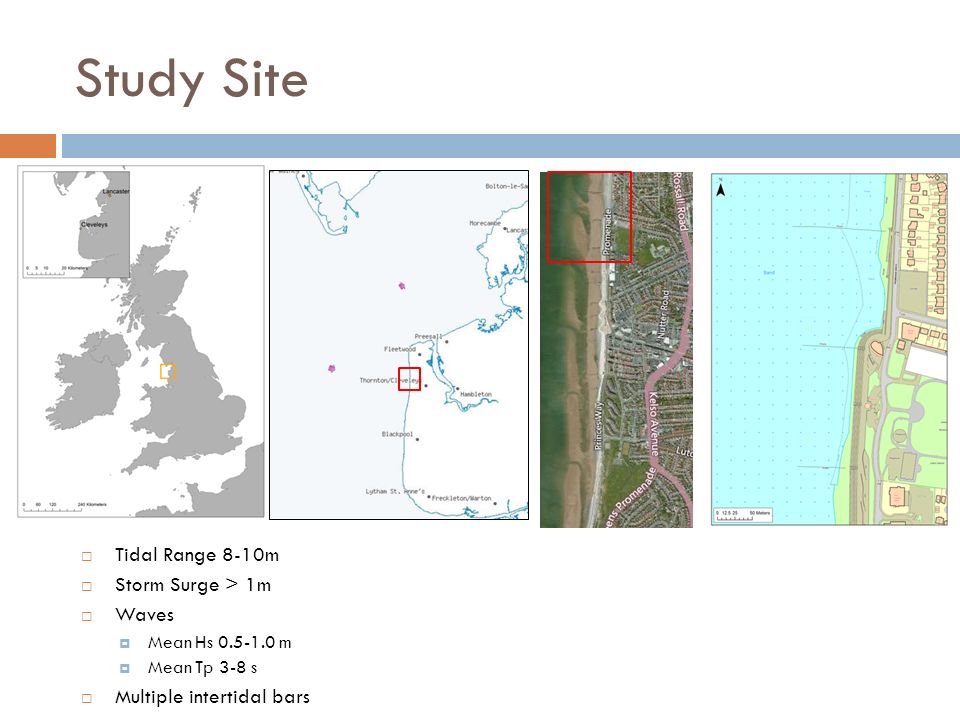Click the 'Preesall' label on coastline map
This screenshot has height=720, width=960.
click(428, 337)
